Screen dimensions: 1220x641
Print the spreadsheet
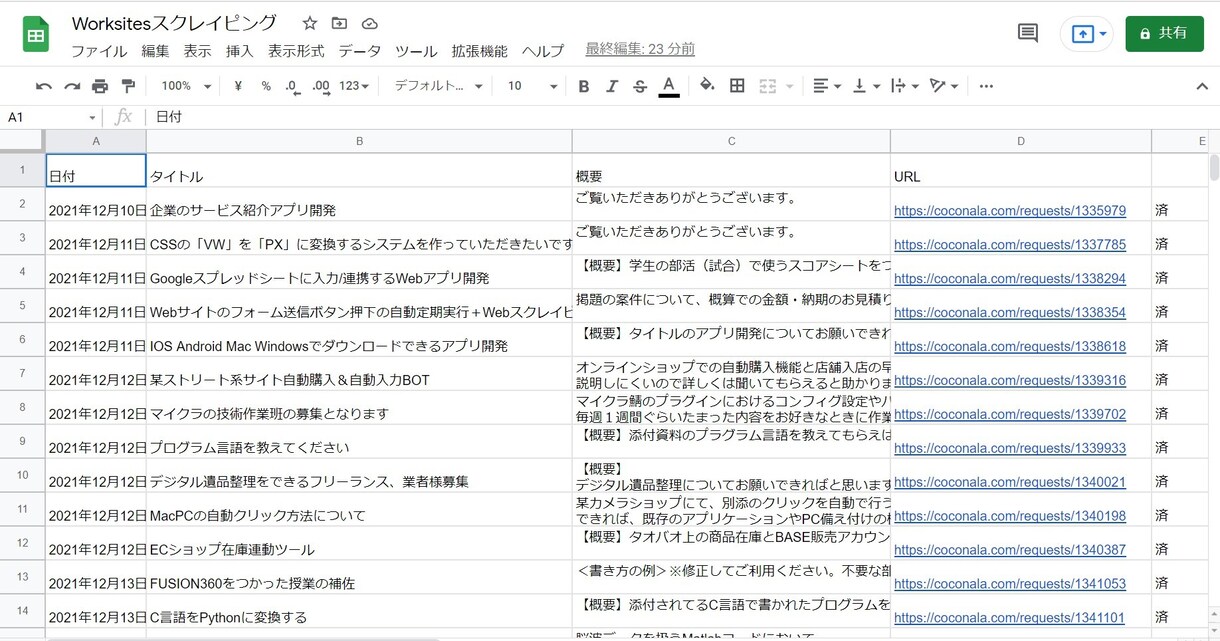coord(100,86)
